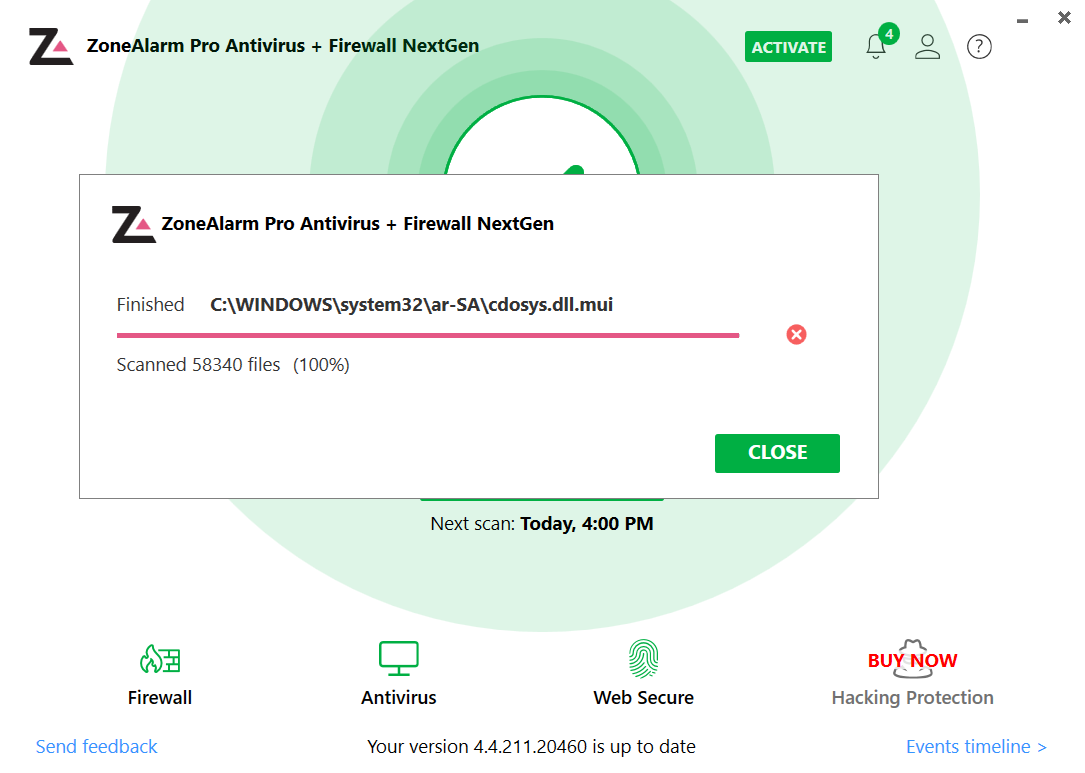The image size is (1085, 773).
Task: Click the notification badge showing 4
Action: (888, 32)
